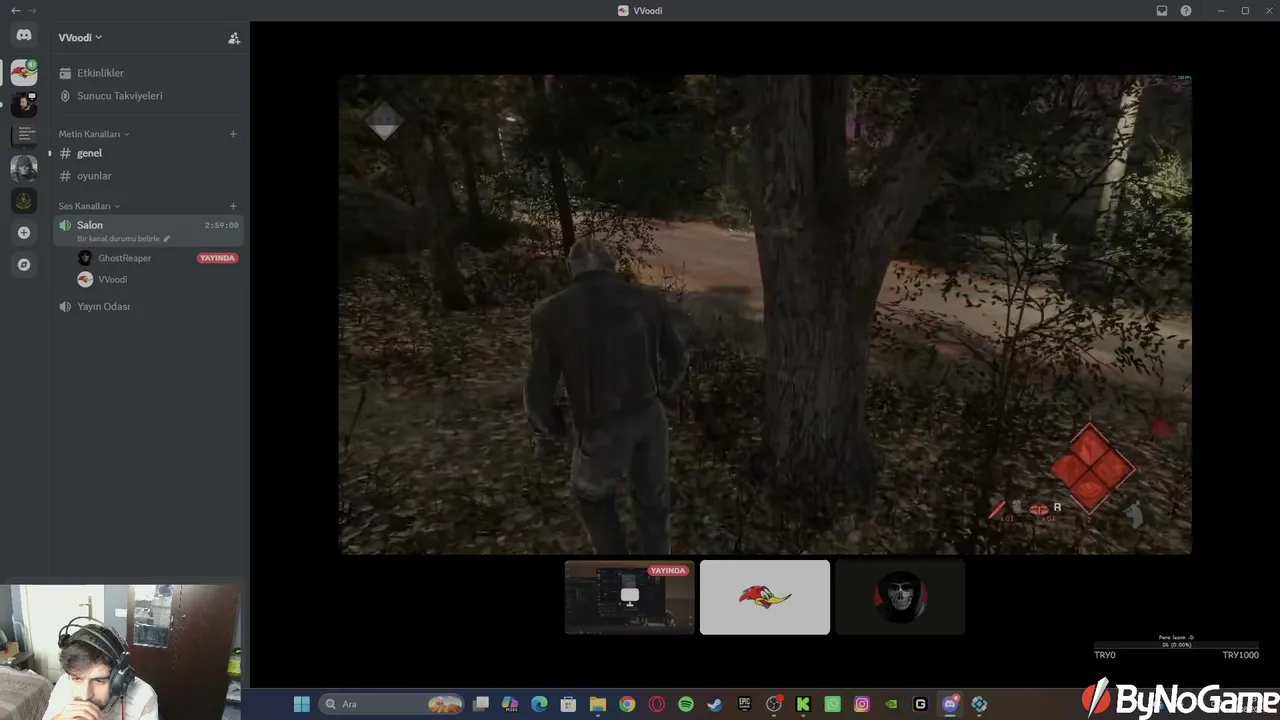The width and height of the screenshot is (1280, 720).
Task: Open Discord direct messages home icon
Action: click(24, 35)
